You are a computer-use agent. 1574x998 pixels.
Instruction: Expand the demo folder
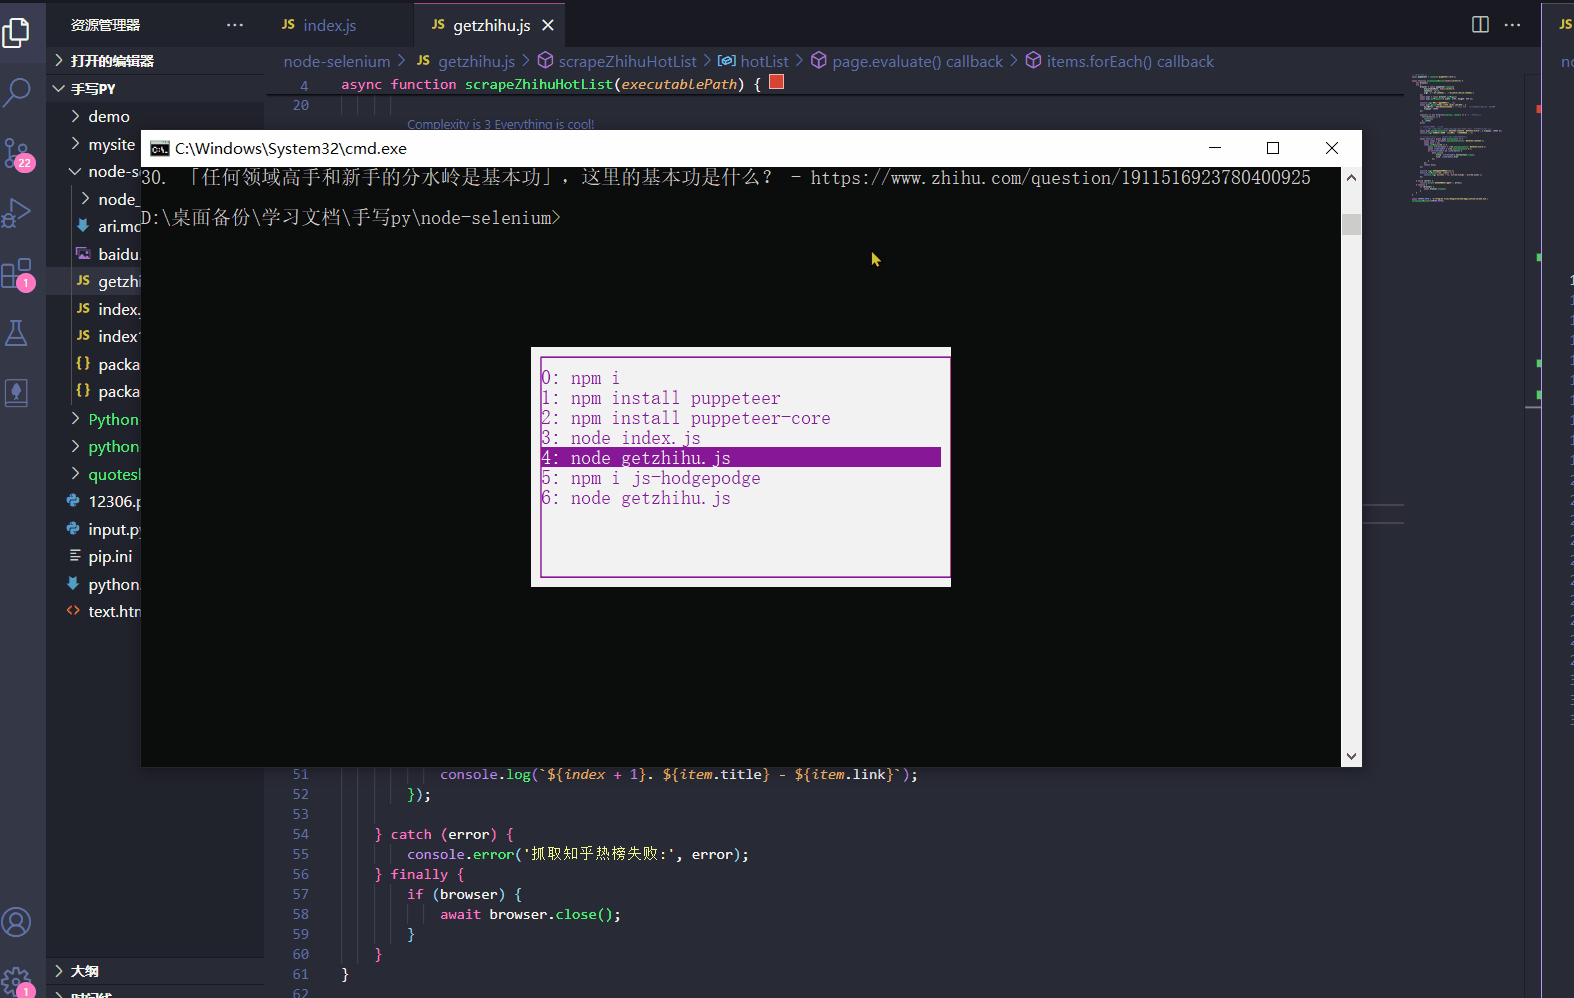[x=108, y=117]
